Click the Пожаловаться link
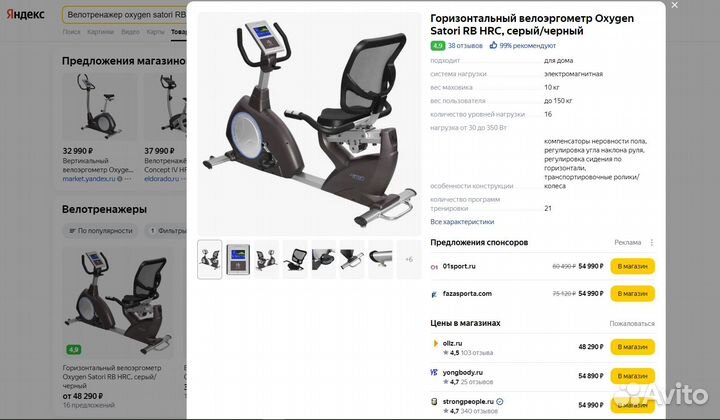 click(x=632, y=324)
